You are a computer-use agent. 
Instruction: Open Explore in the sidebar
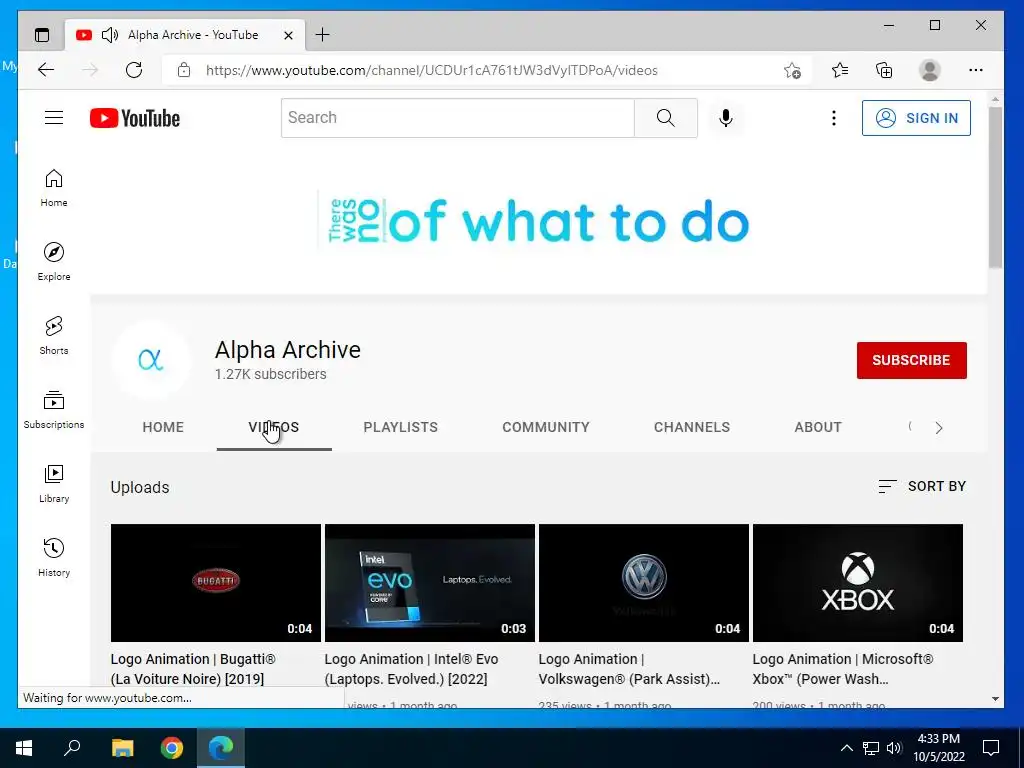(x=54, y=262)
